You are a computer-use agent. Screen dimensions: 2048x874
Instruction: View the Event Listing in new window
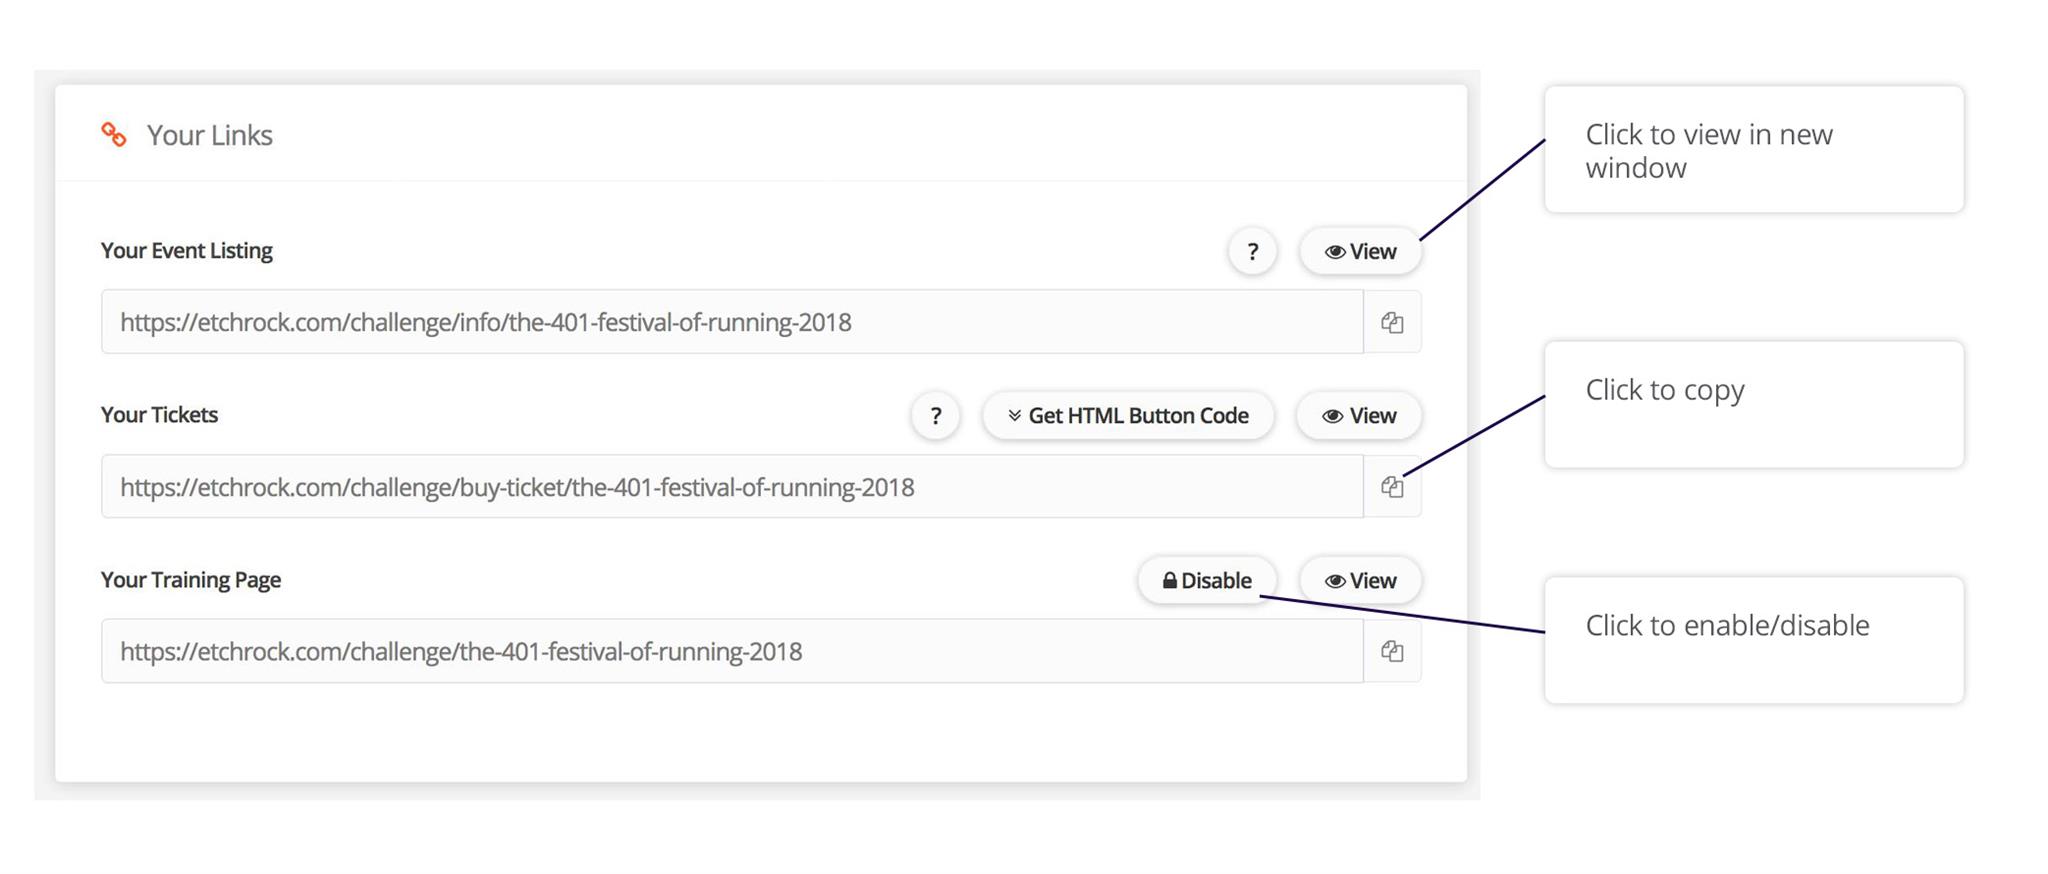[x=1360, y=252]
